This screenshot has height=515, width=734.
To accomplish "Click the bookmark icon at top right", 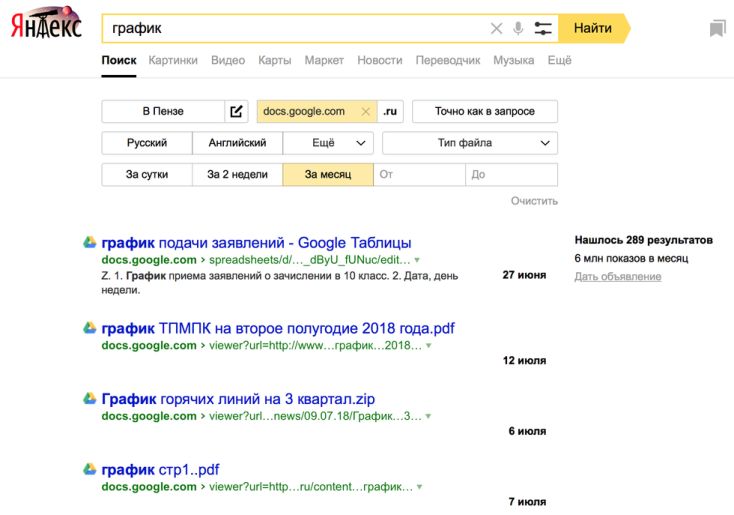I will (x=717, y=29).
